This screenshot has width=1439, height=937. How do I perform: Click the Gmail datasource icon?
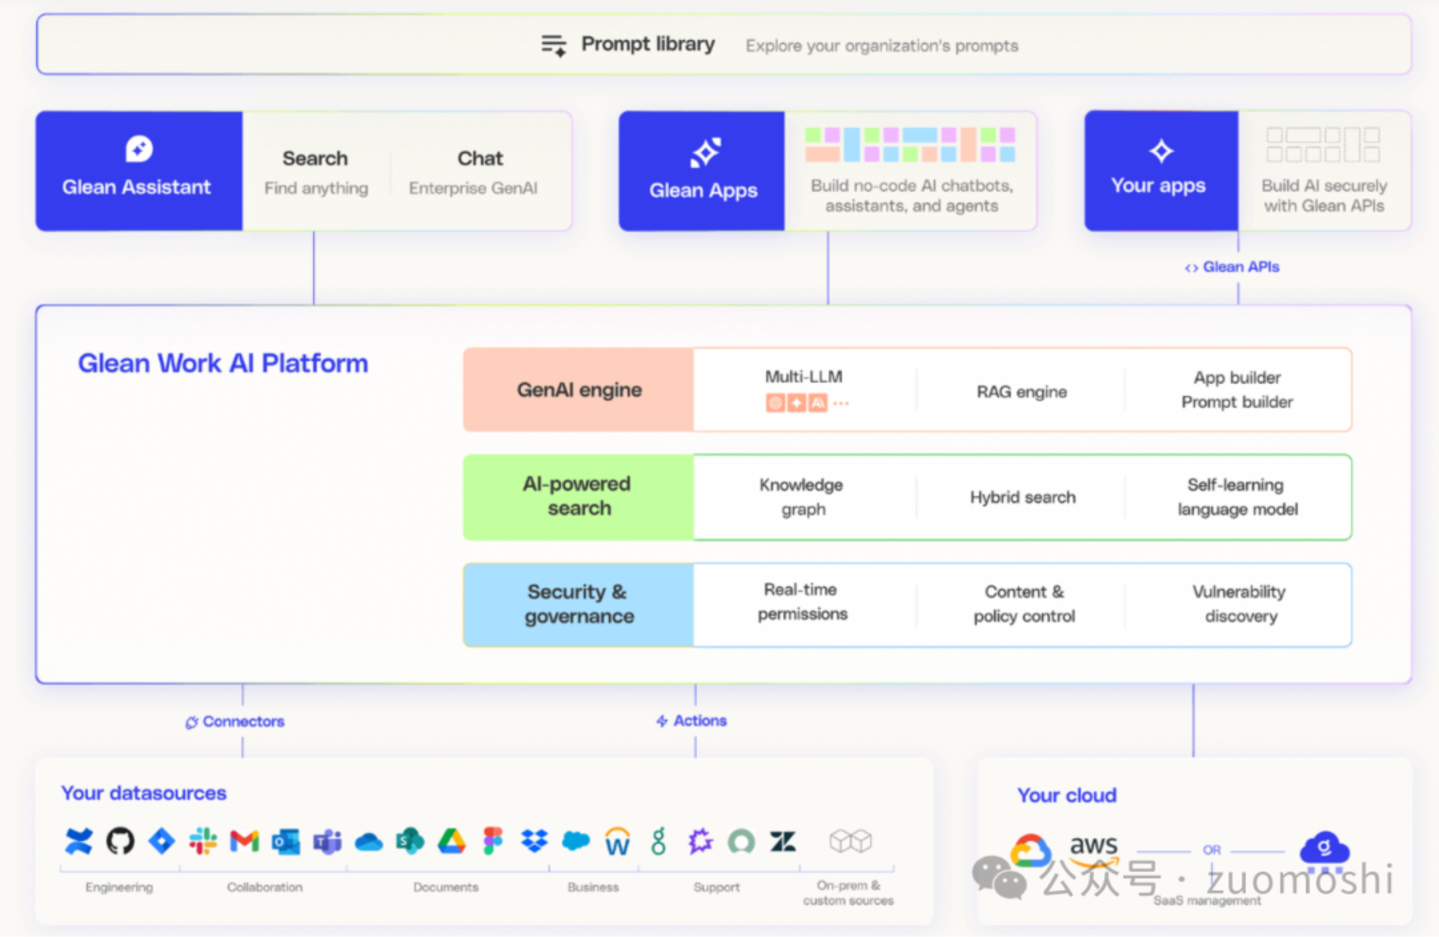244,841
